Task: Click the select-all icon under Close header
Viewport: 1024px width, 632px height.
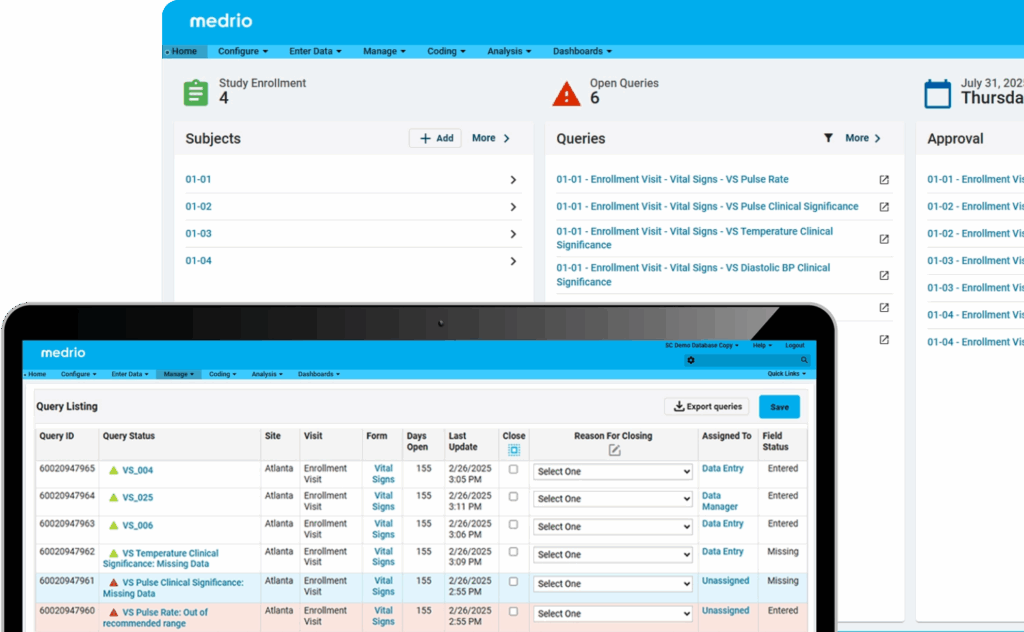Action: pos(514,450)
